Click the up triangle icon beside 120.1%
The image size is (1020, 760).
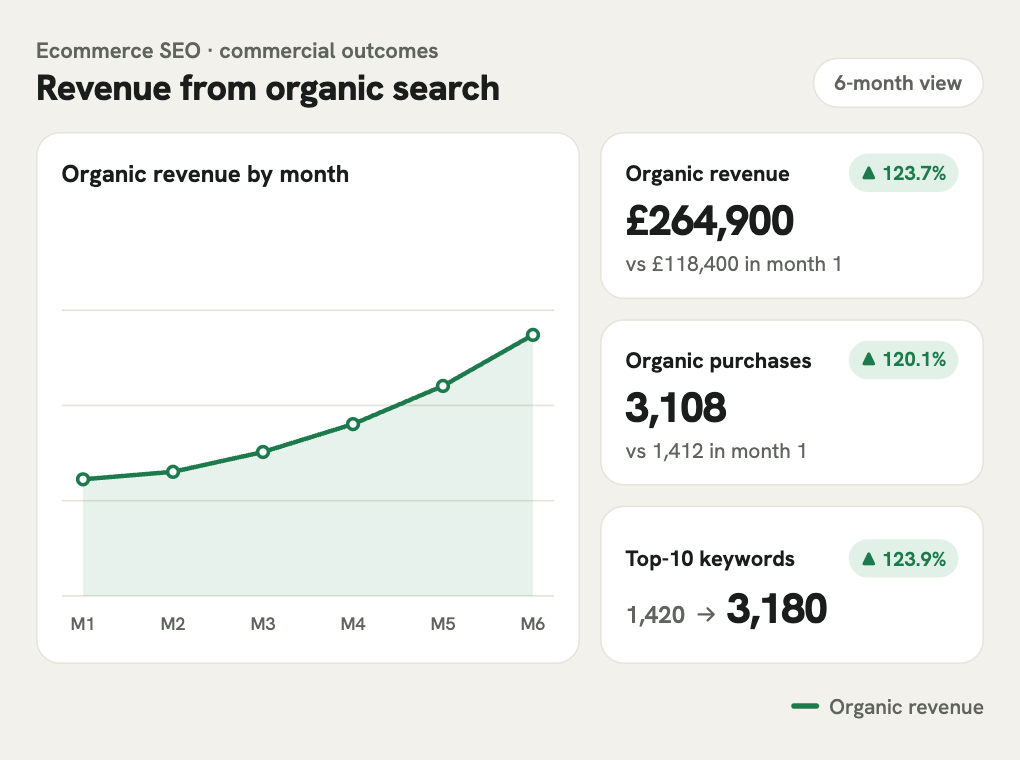tap(868, 359)
